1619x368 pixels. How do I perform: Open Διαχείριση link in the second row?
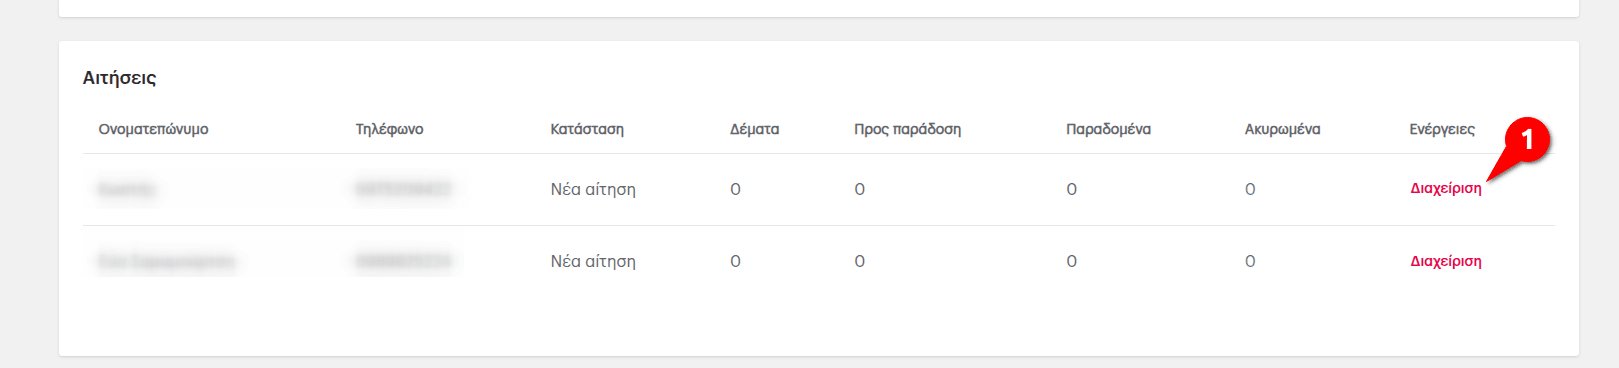(x=1446, y=261)
